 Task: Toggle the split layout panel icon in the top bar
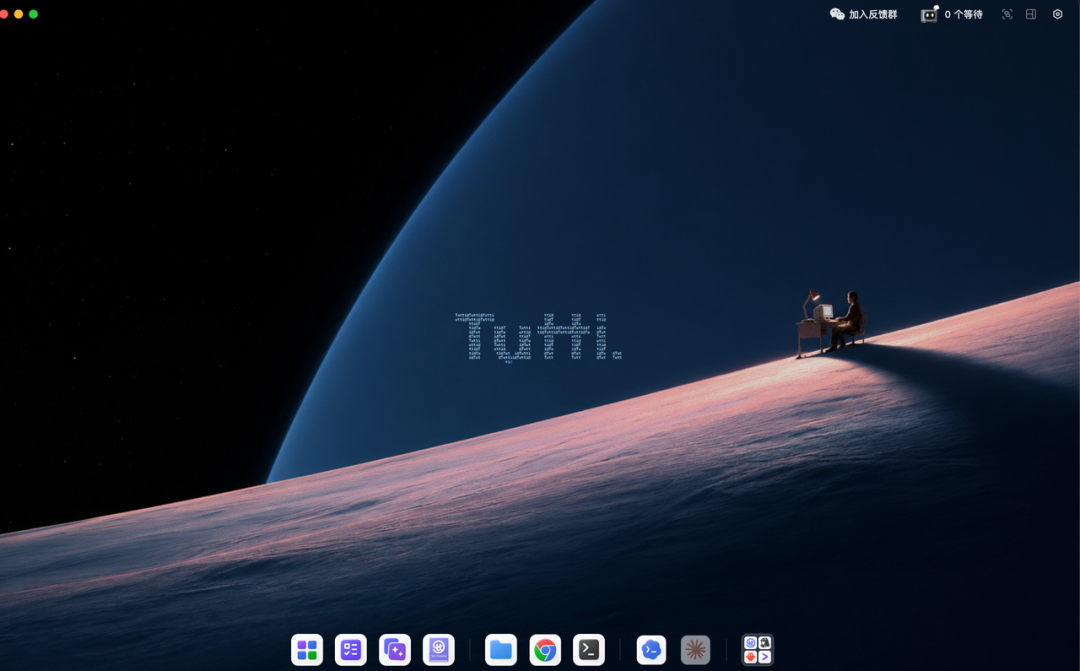pyautogui.click(x=1031, y=14)
